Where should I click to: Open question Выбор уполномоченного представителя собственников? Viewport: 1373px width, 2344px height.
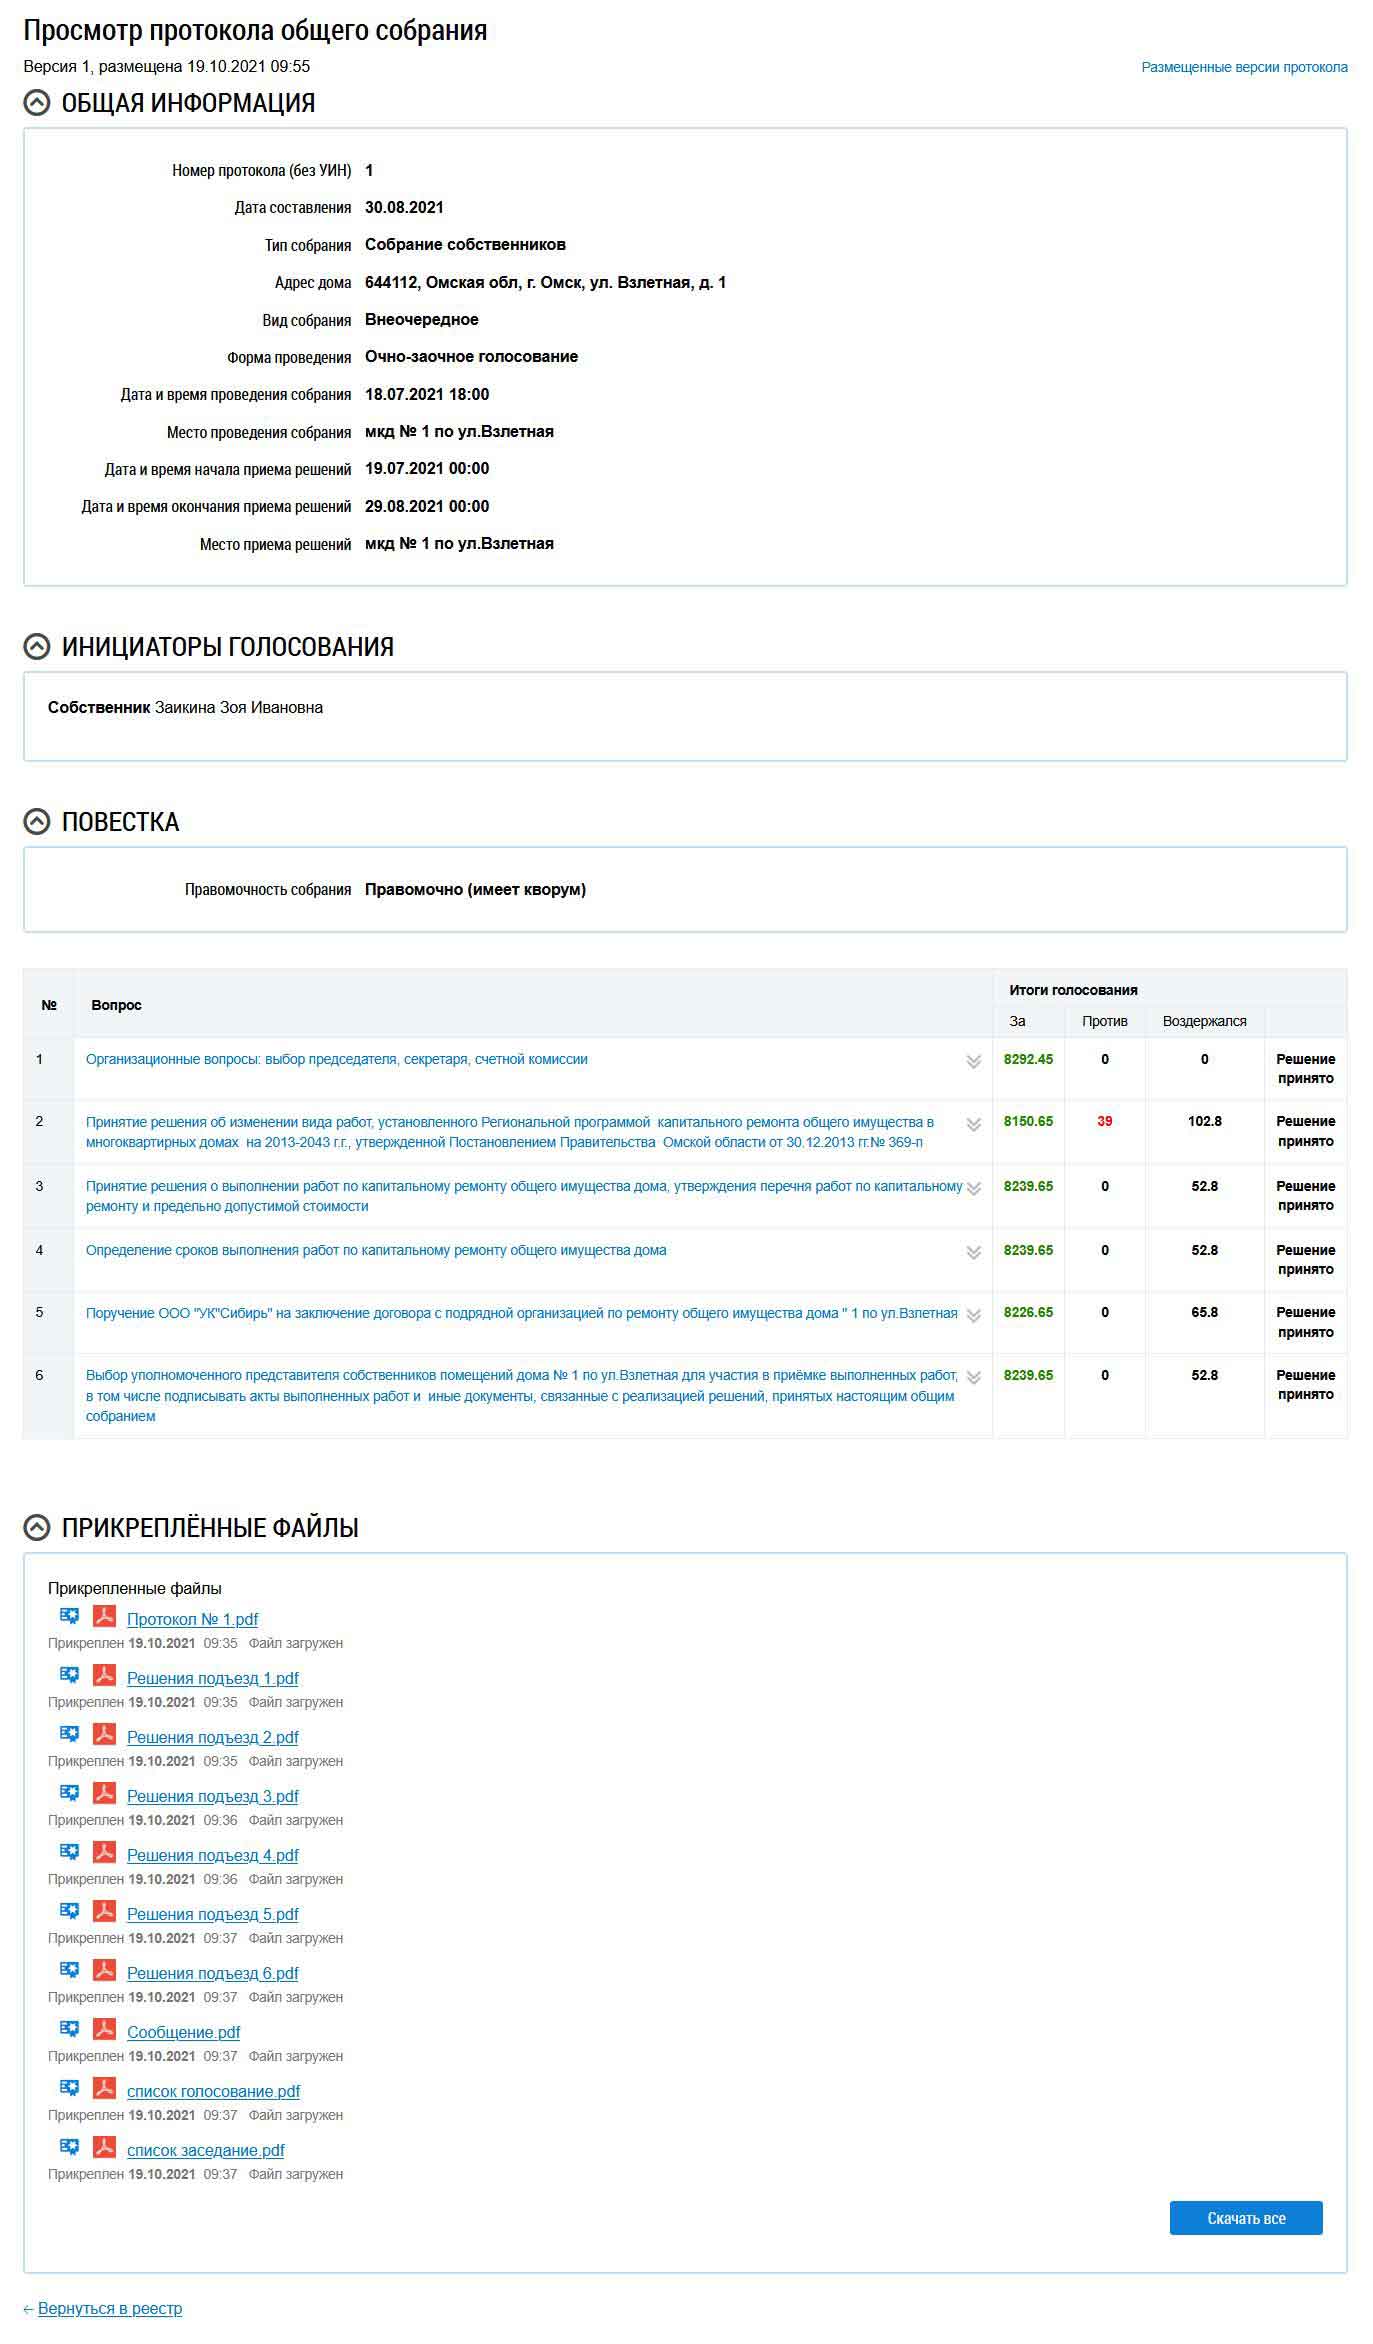tap(522, 1395)
